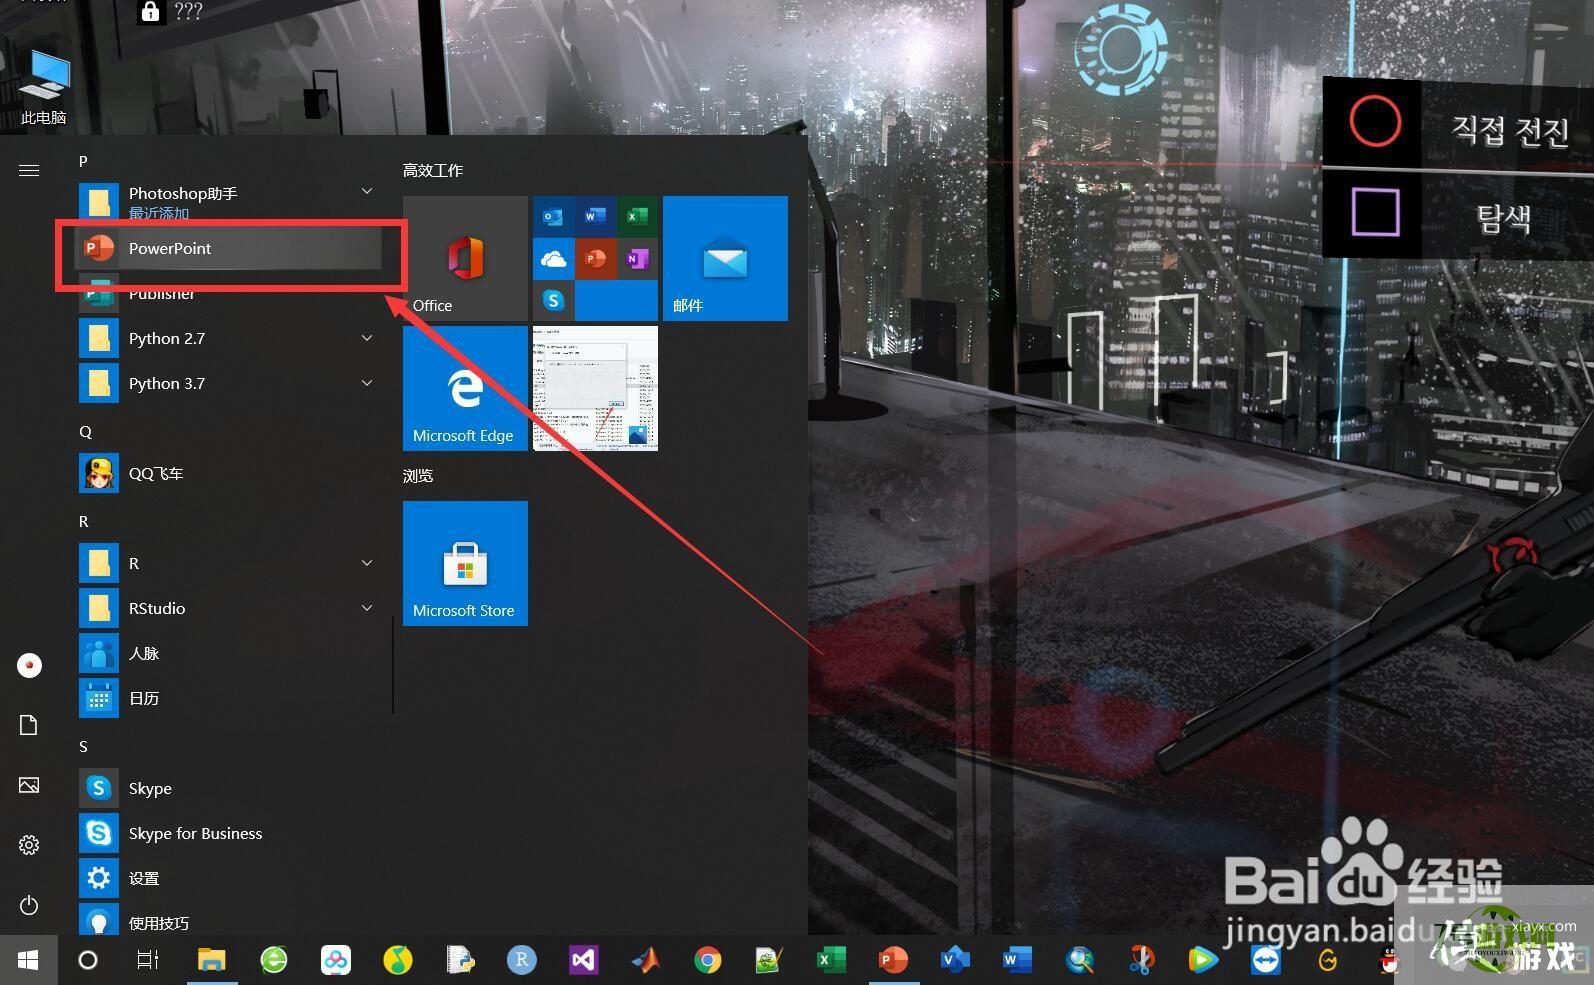Open Excel on taskbar

click(830, 960)
